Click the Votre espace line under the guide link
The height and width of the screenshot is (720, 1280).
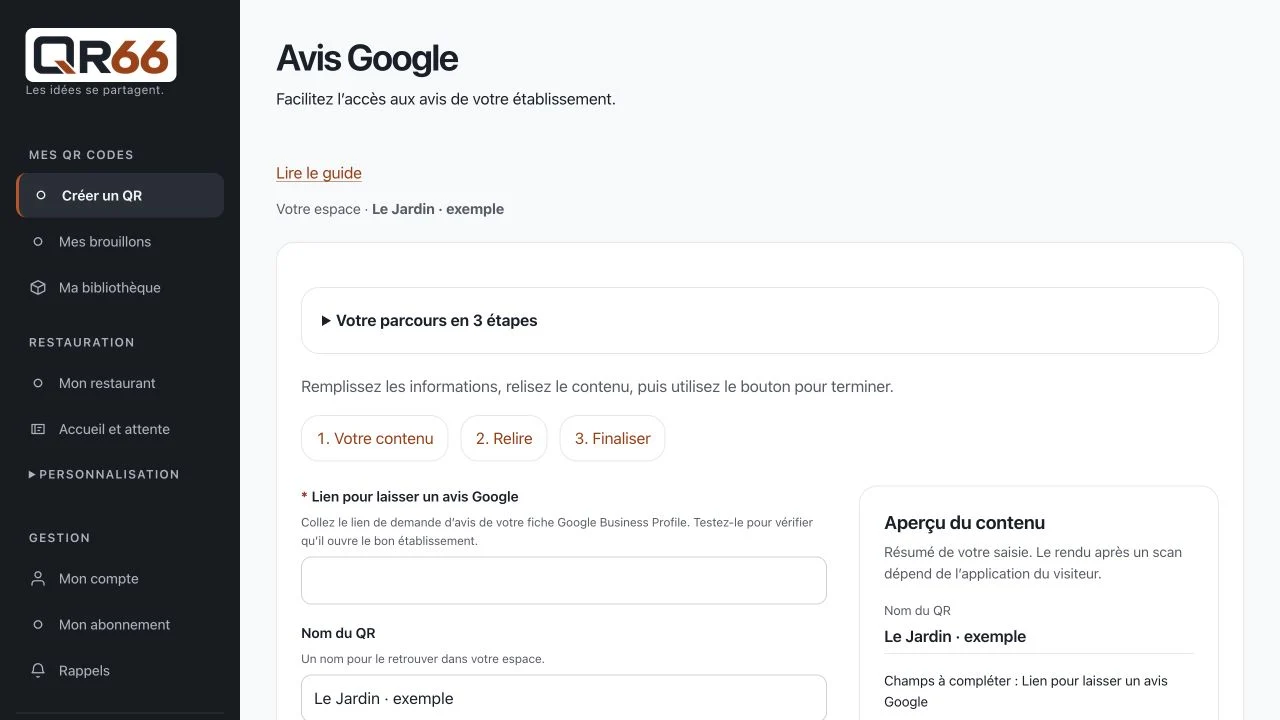[x=390, y=209]
